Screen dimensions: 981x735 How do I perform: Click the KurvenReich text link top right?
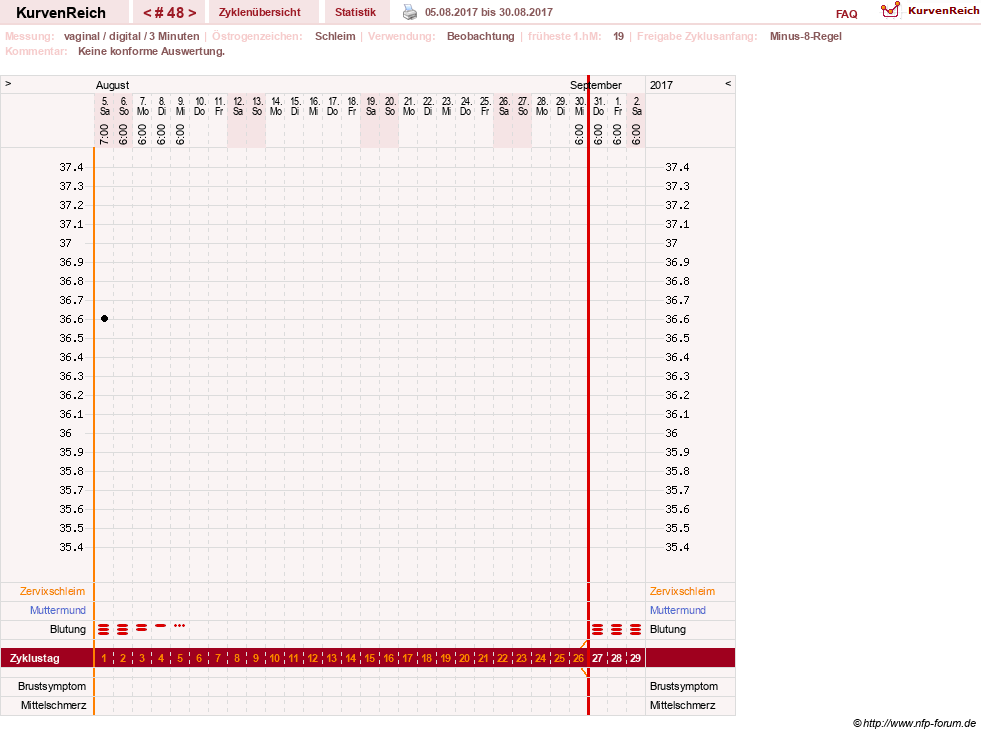pyautogui.click(x=944, y=11)
